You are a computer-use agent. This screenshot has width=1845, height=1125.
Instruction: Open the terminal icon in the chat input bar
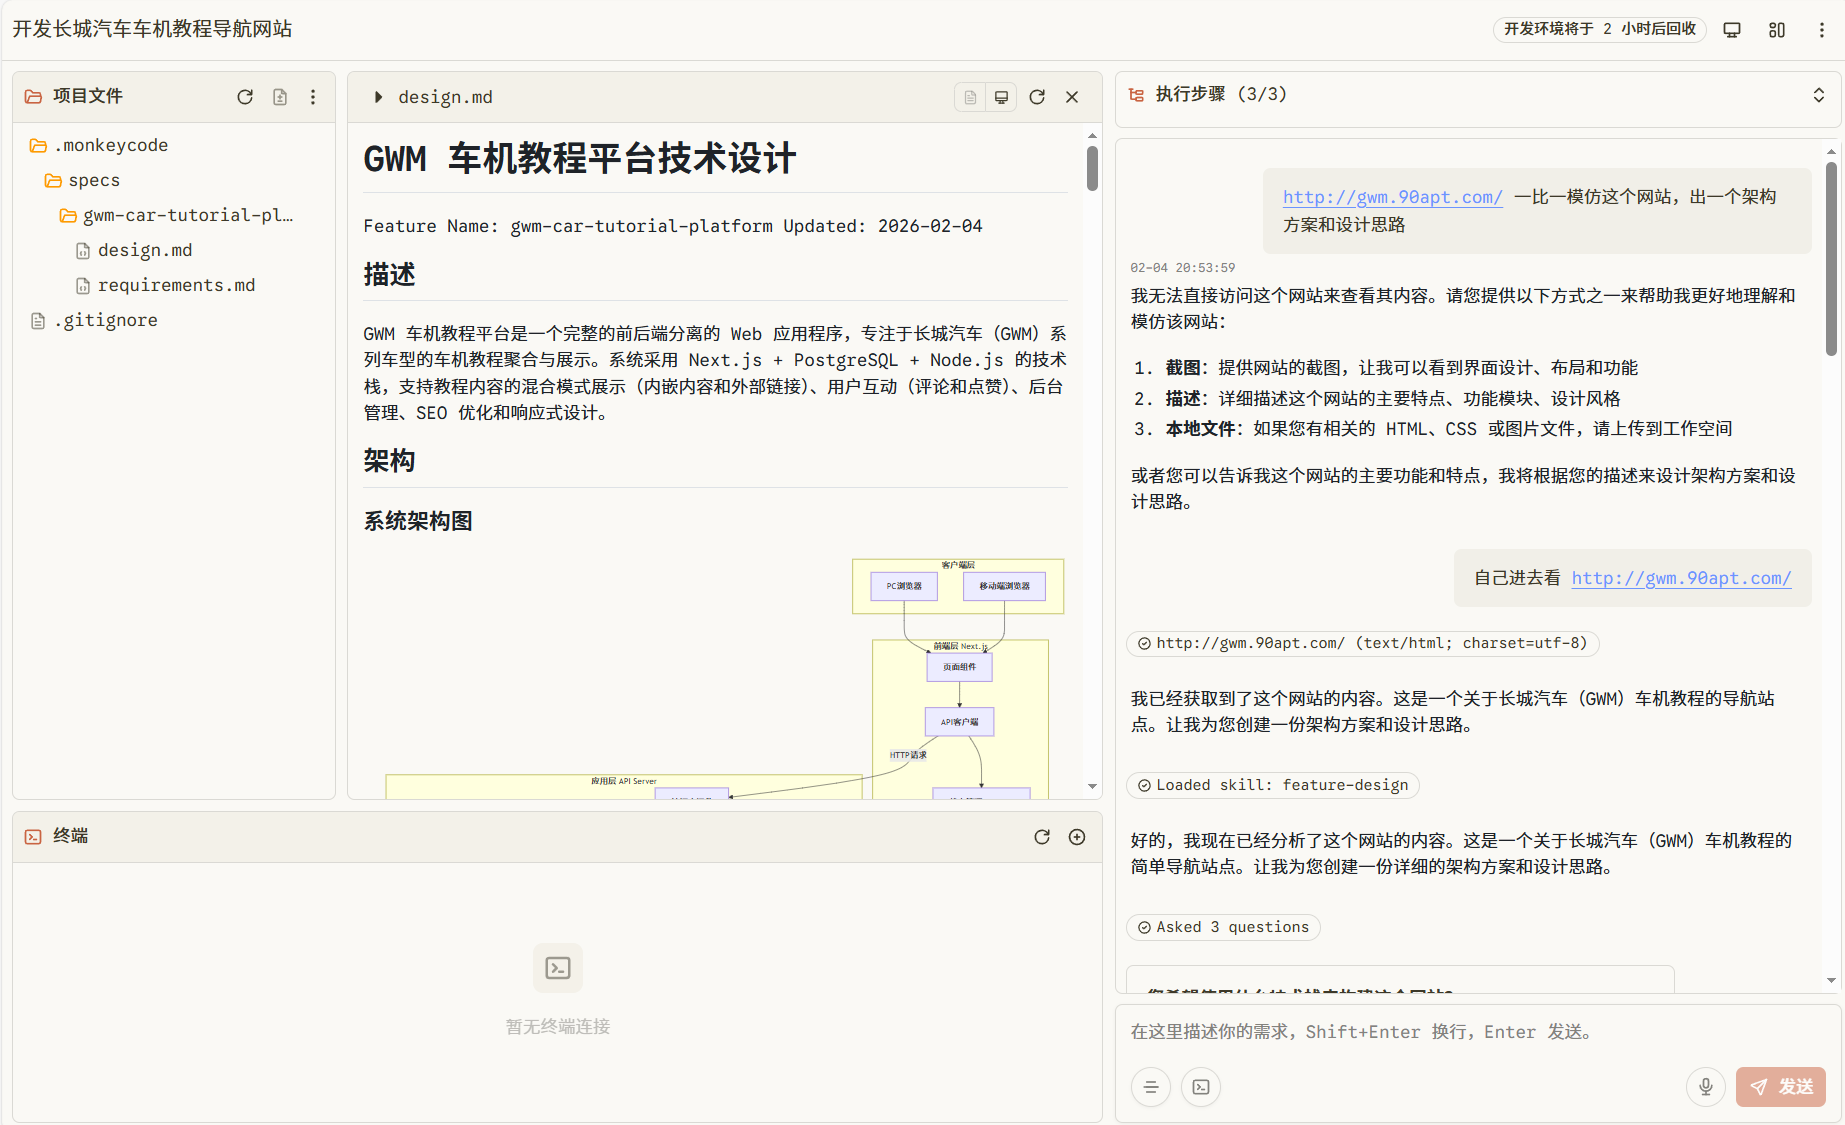point(1200,1087)
